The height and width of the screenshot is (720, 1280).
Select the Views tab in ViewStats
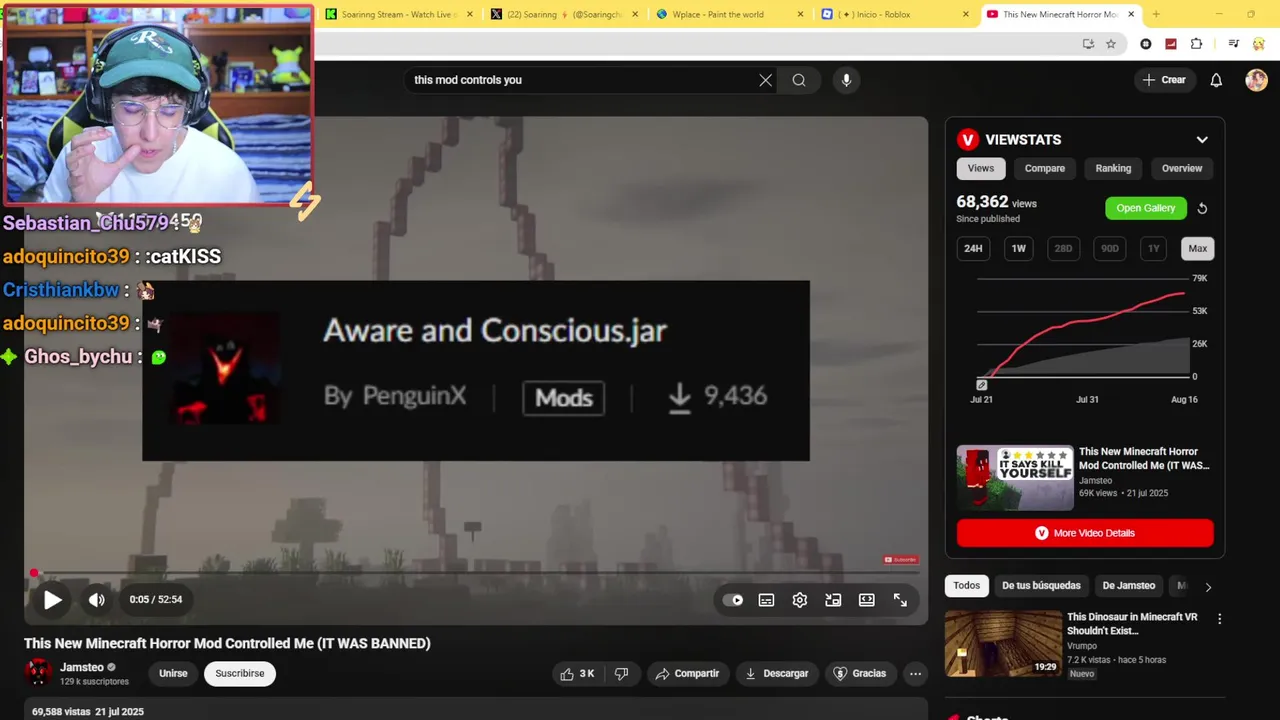tap(981, 168)
